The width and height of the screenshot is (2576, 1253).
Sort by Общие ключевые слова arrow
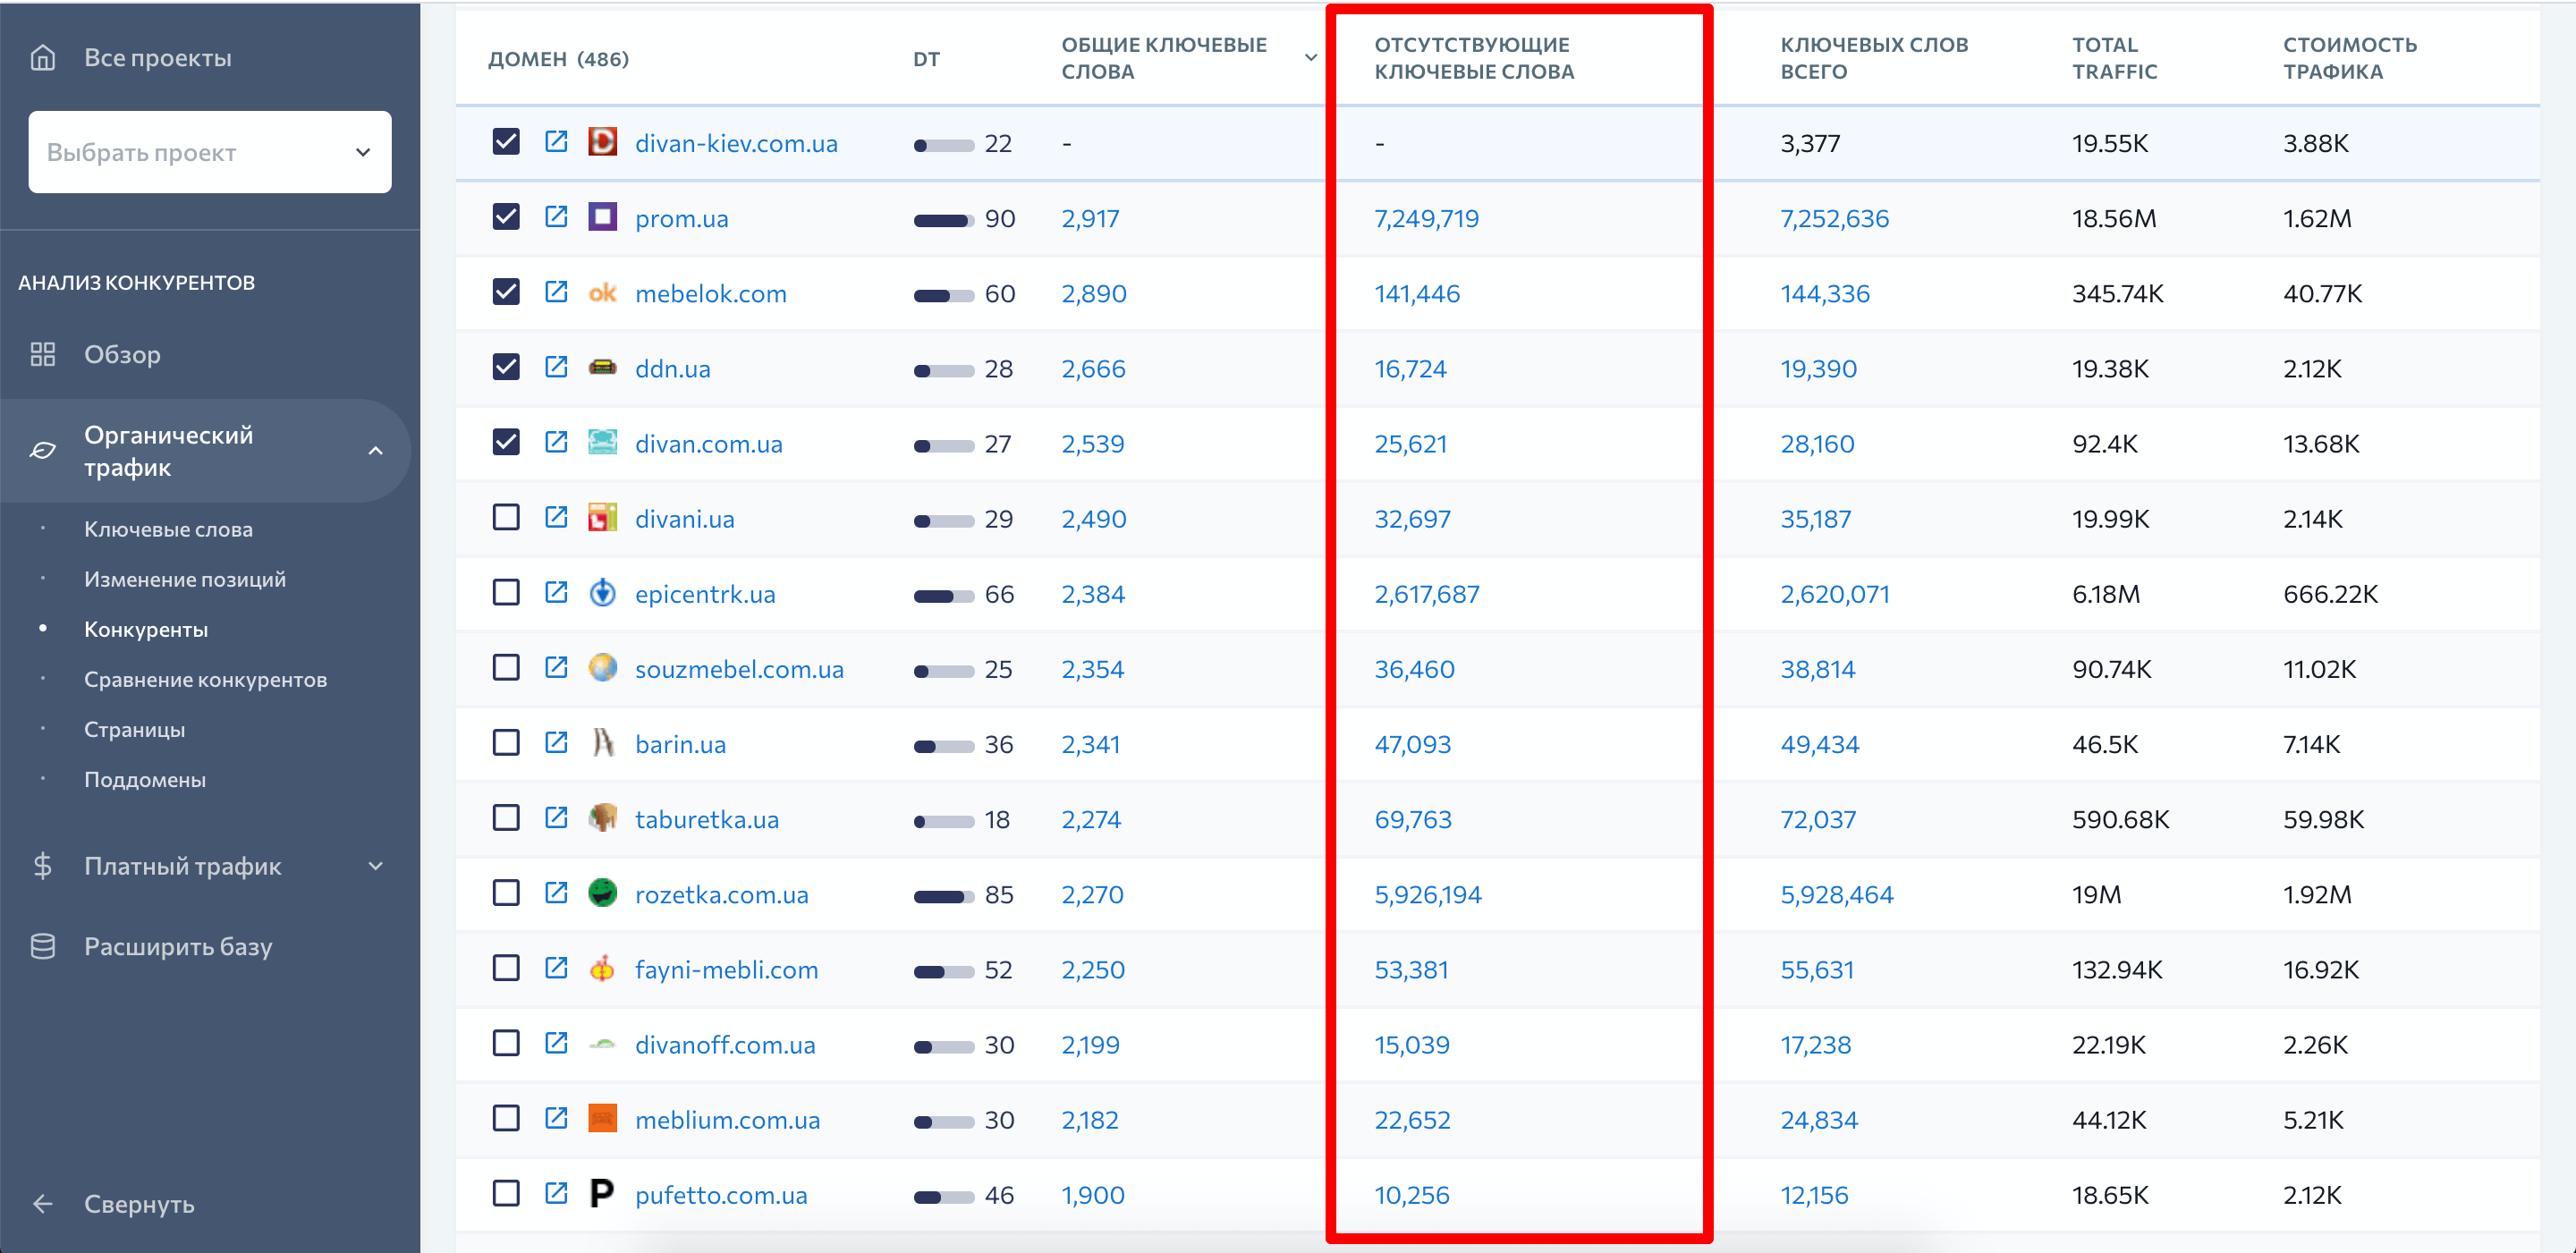tap(1310, 58)
